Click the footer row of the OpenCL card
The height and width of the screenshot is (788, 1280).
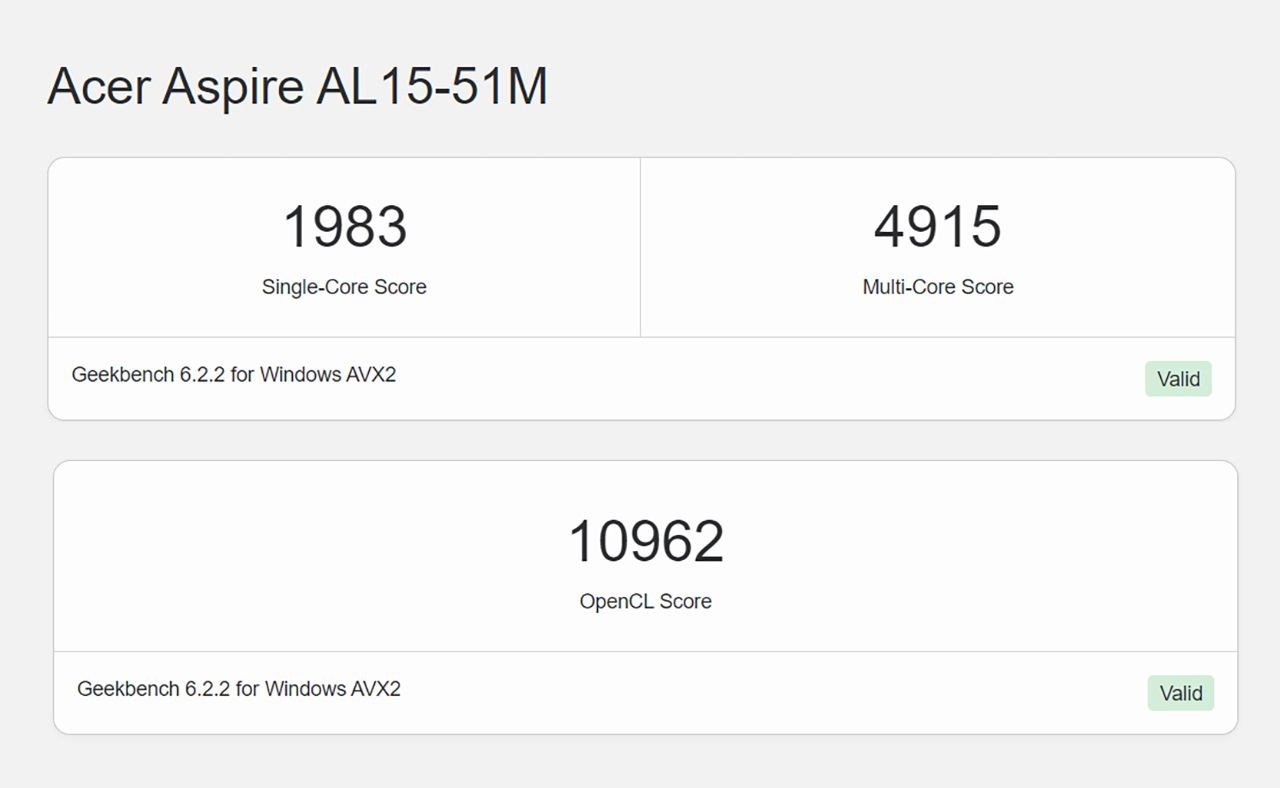tap(640, 691)
